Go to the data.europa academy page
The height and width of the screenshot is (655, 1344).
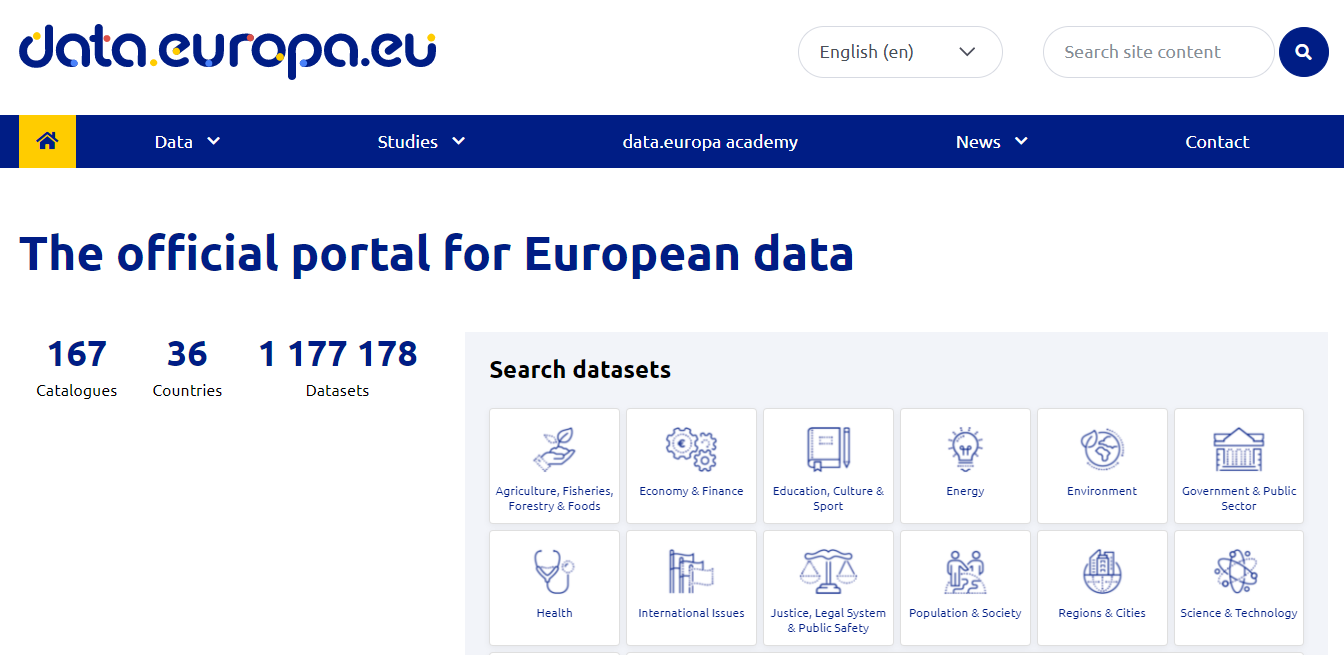point(710,141)
